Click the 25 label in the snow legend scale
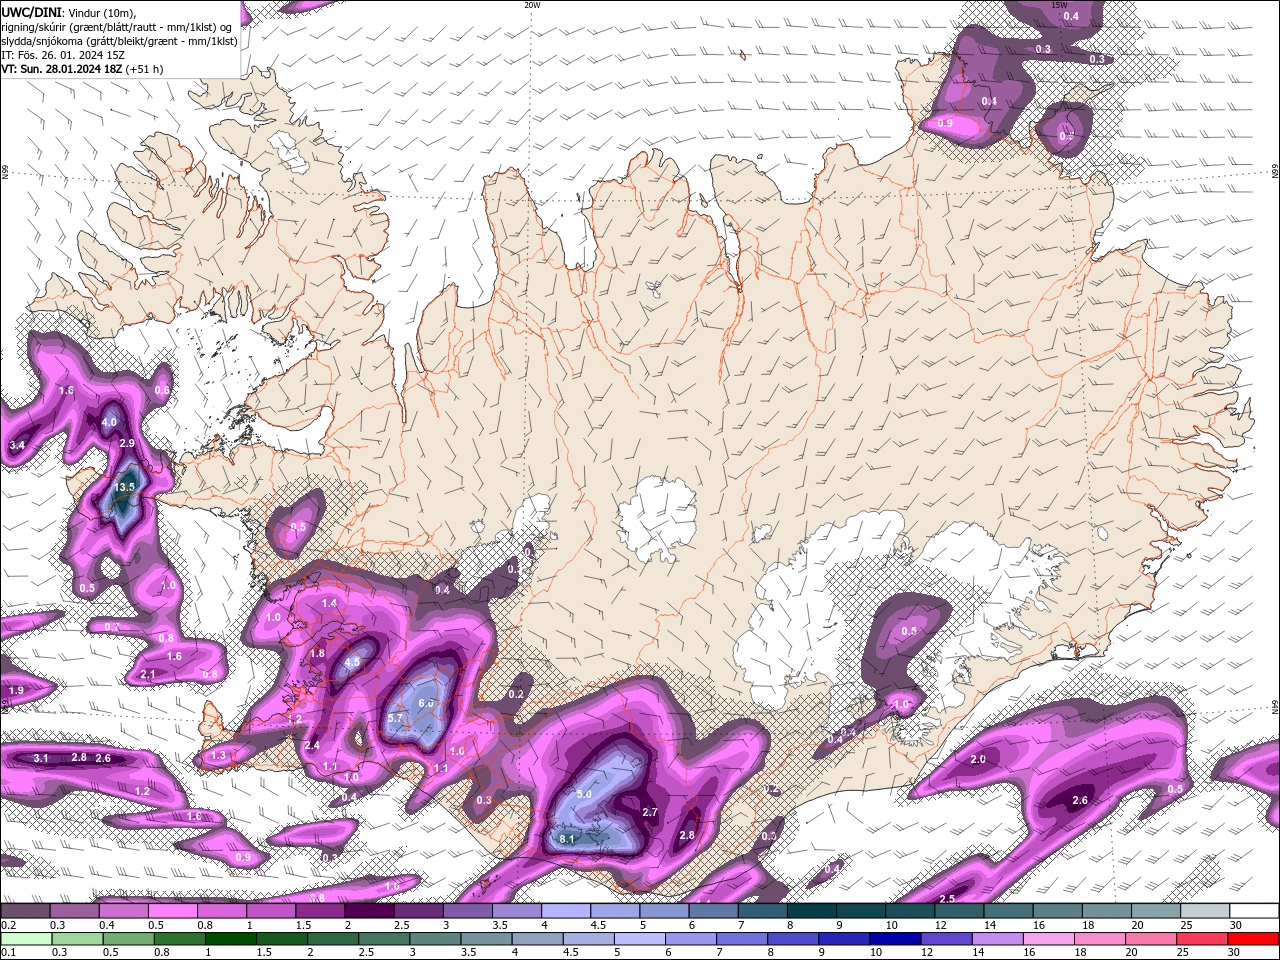The width and height of the screenshot is (1280, 960). pos(1186,925)
